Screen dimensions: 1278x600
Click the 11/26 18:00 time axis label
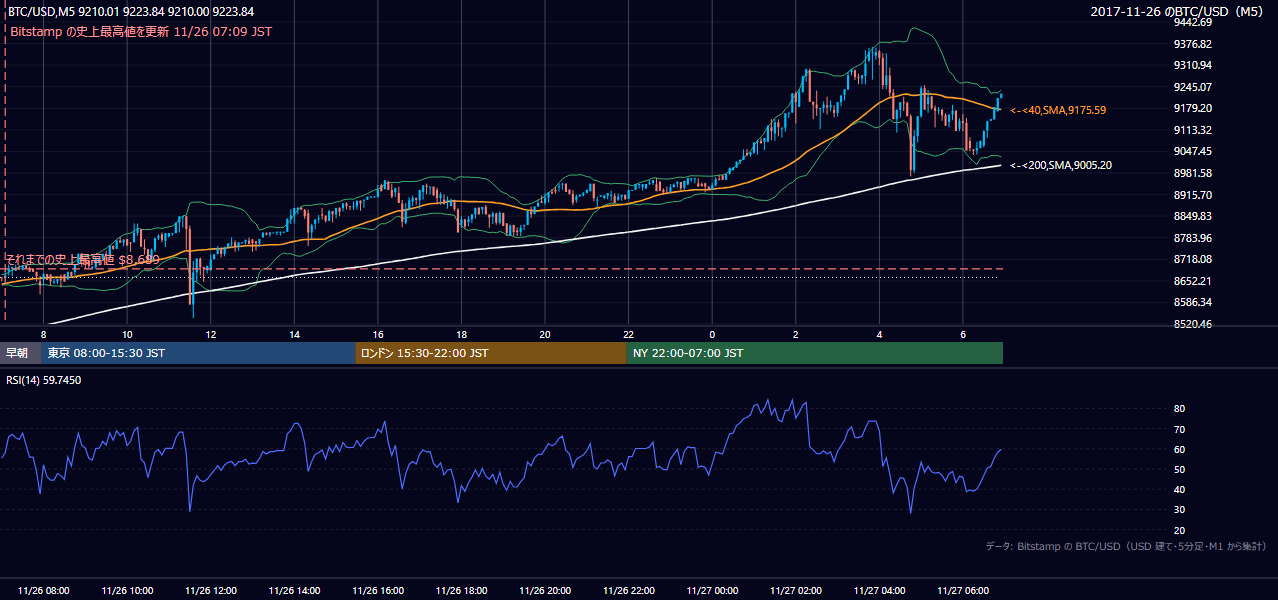[x=461, y=591]
